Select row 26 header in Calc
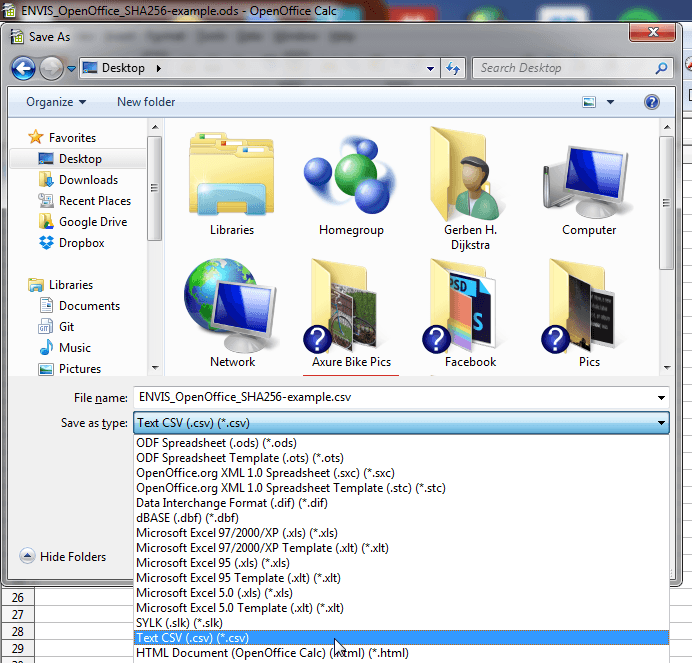This screenshot has height=663, width=692. point(18,598)
